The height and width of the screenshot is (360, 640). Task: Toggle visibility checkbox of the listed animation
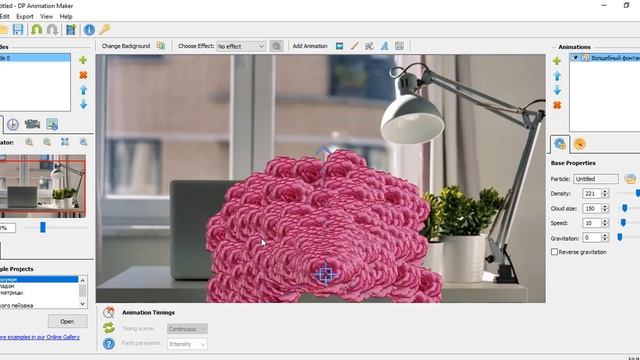pyautogui.click(x=576, y=58)
